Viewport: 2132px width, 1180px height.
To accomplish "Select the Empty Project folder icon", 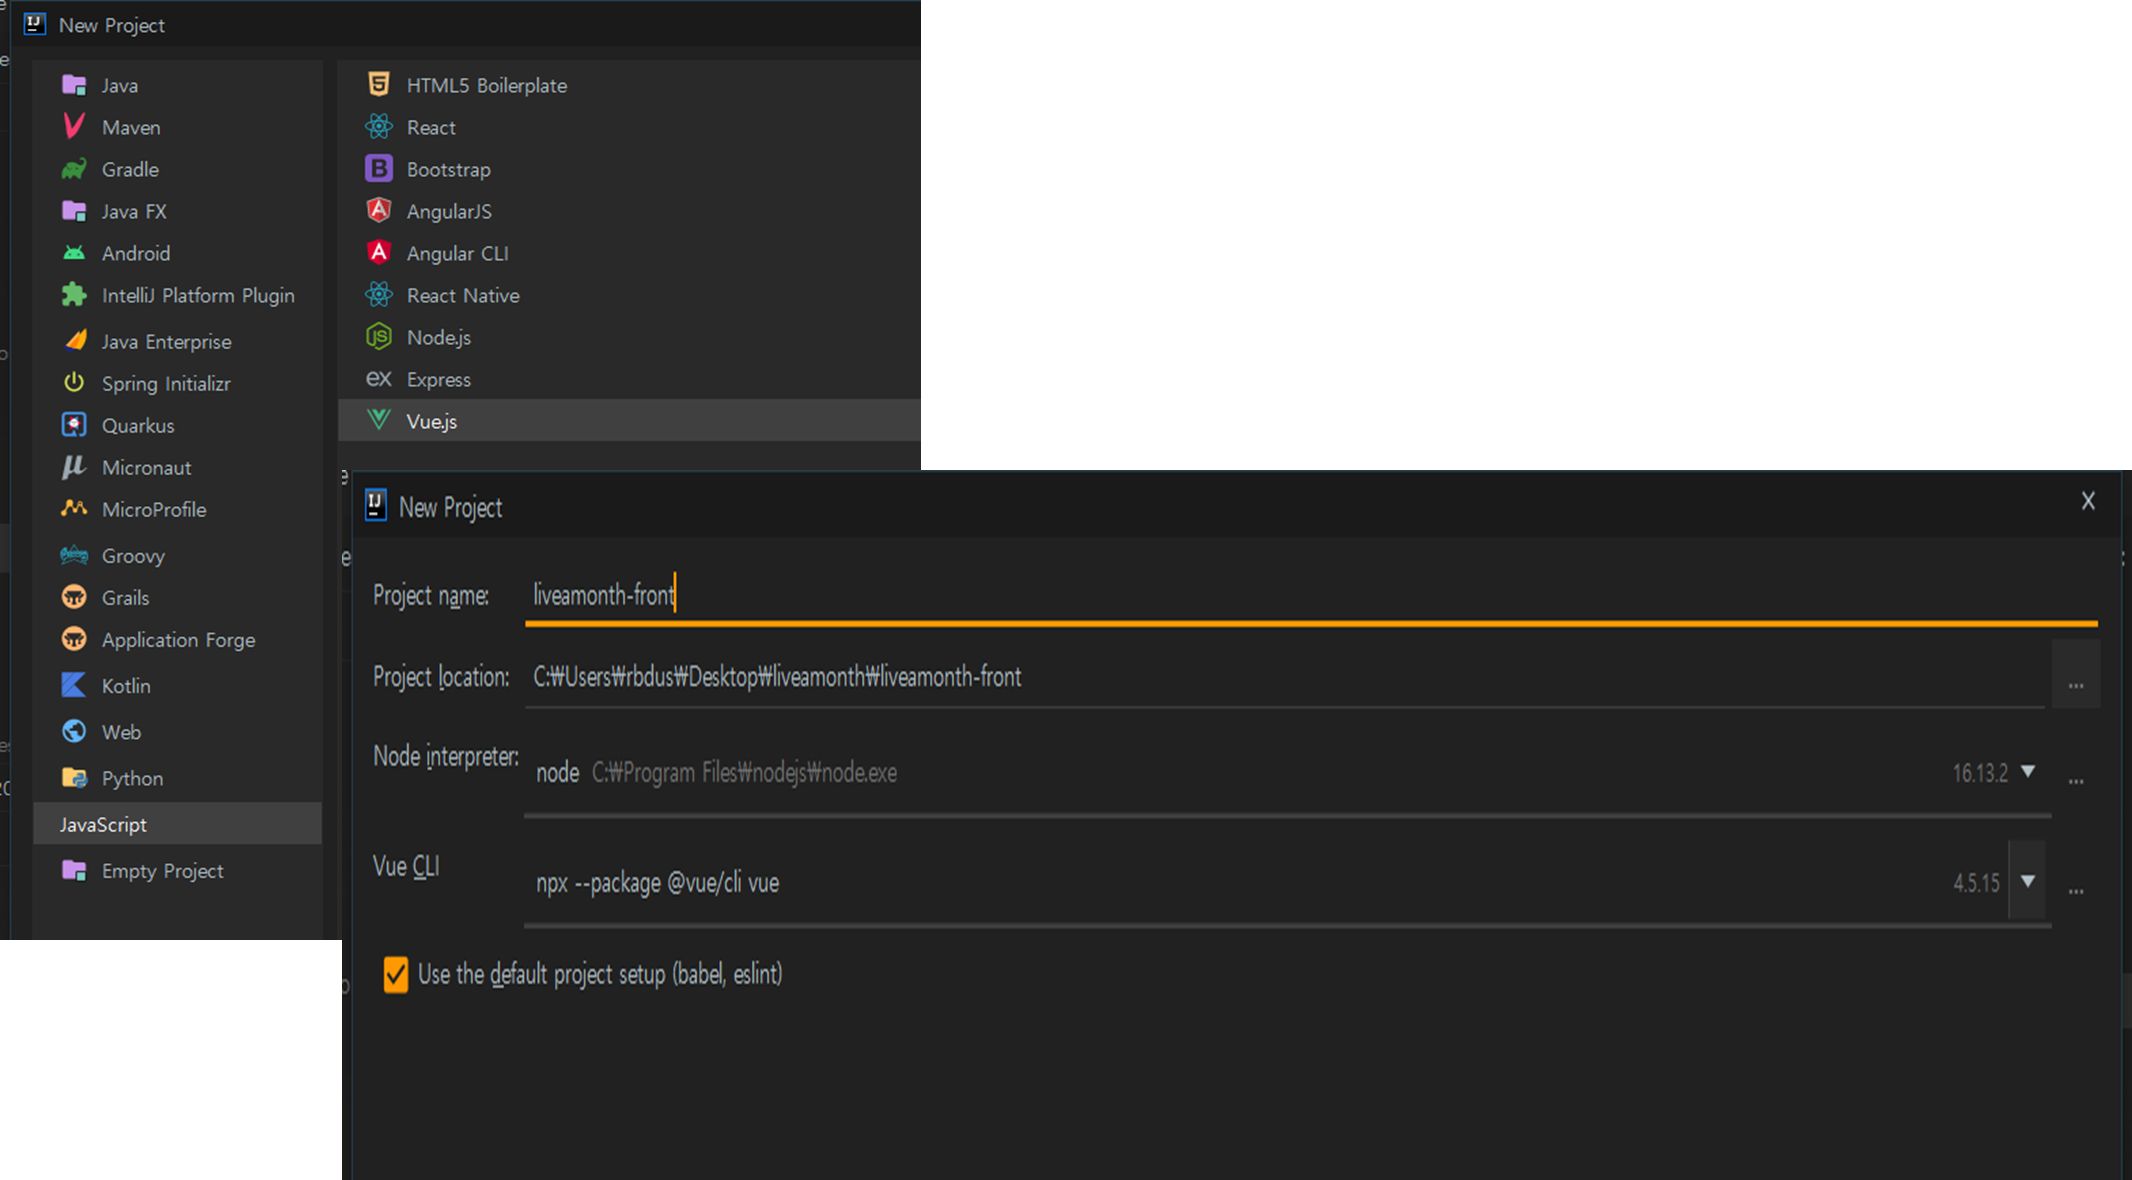I will (74, 870).
